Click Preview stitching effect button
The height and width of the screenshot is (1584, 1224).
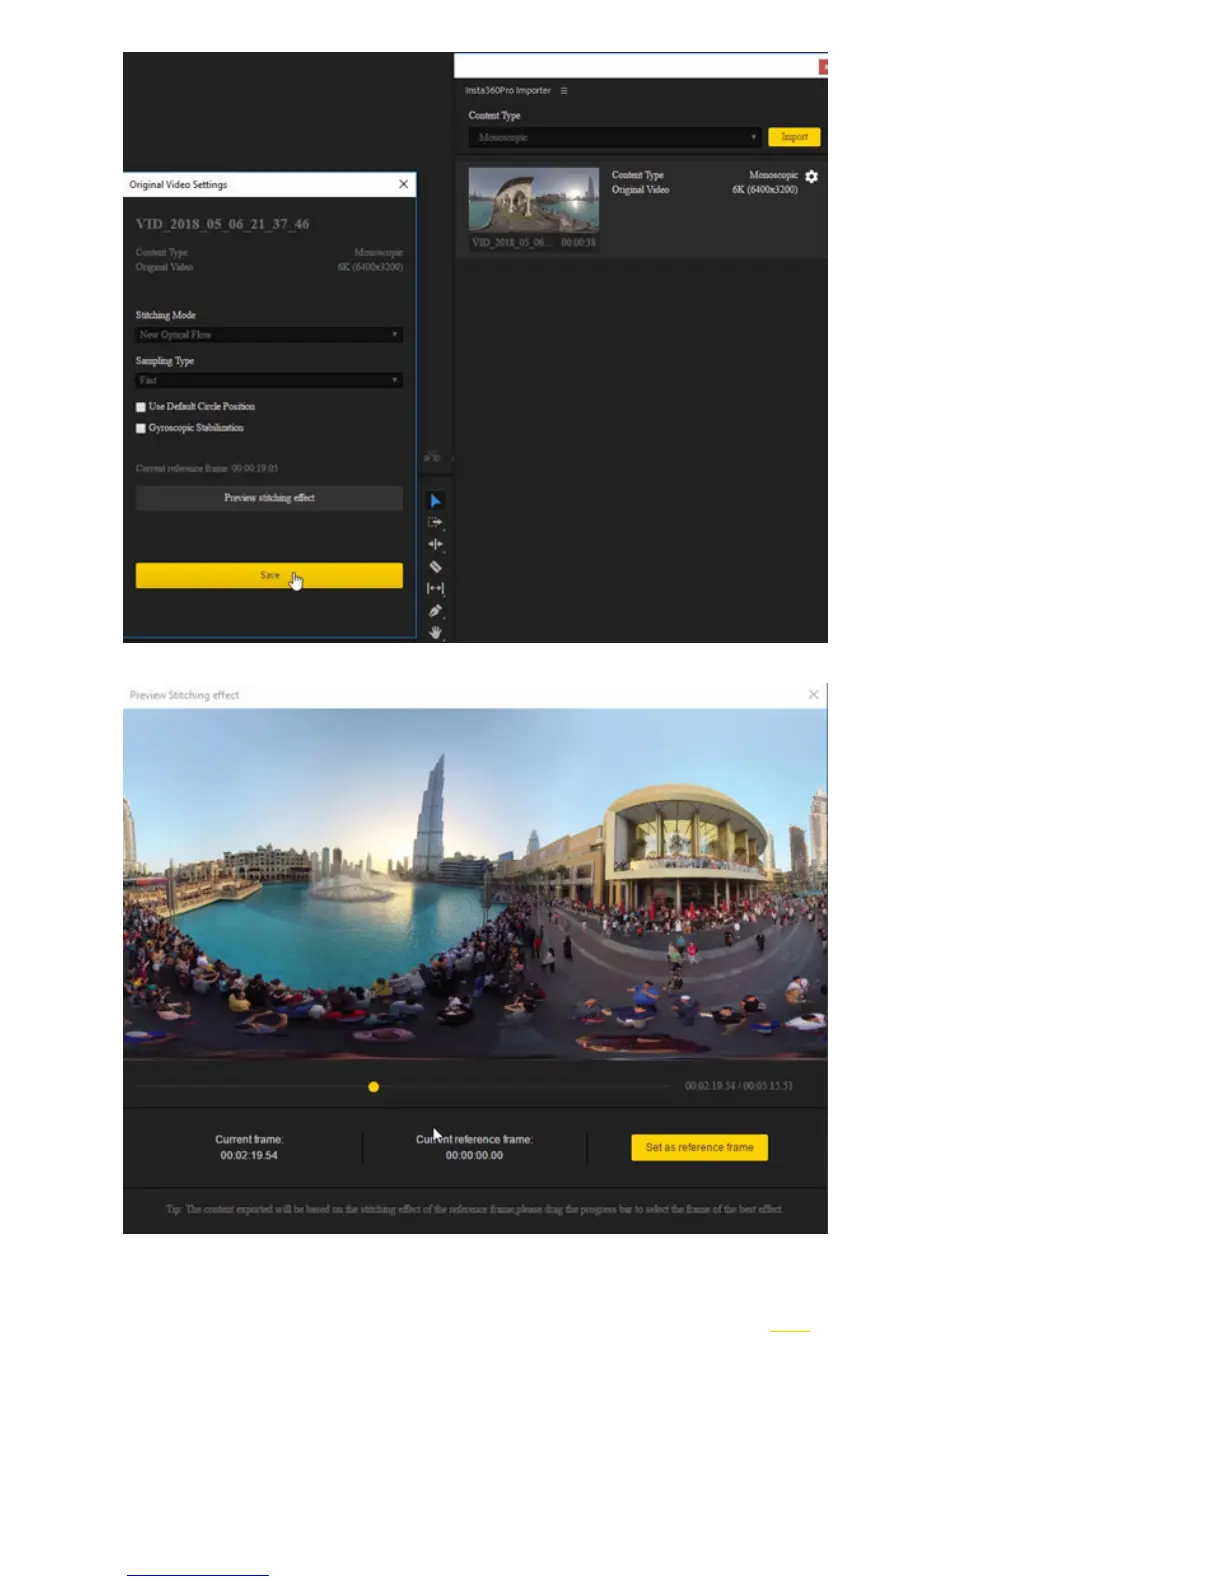[269, 498]
